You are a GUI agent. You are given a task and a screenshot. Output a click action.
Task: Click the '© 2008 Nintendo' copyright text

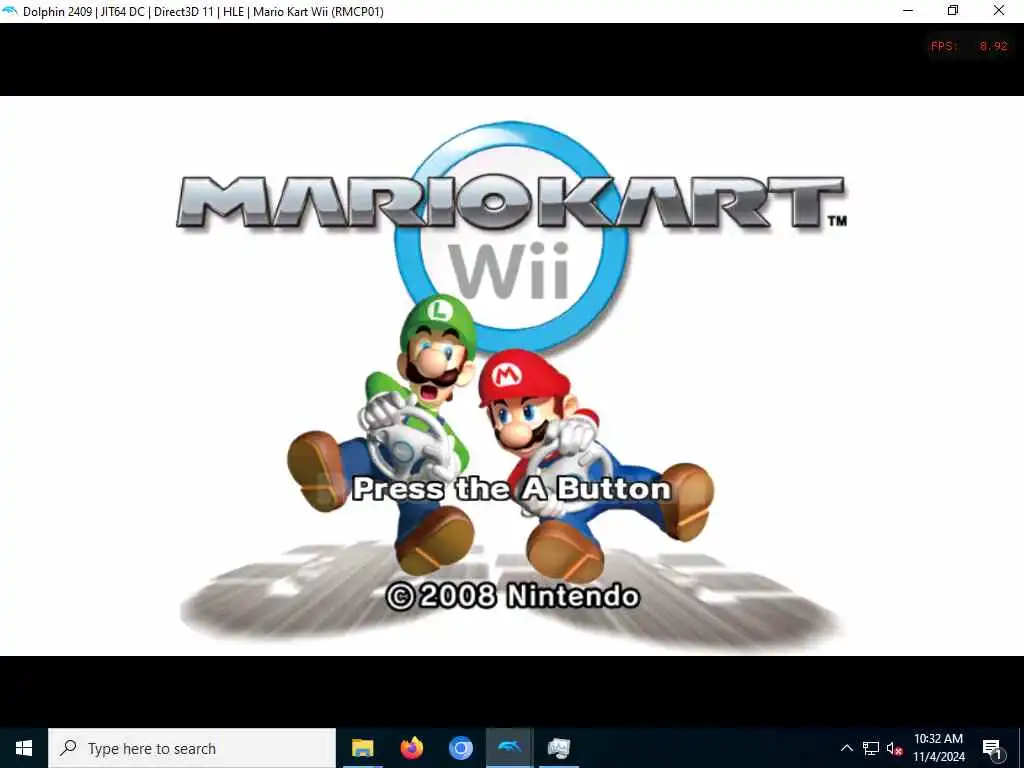click(x=513, y=596)
